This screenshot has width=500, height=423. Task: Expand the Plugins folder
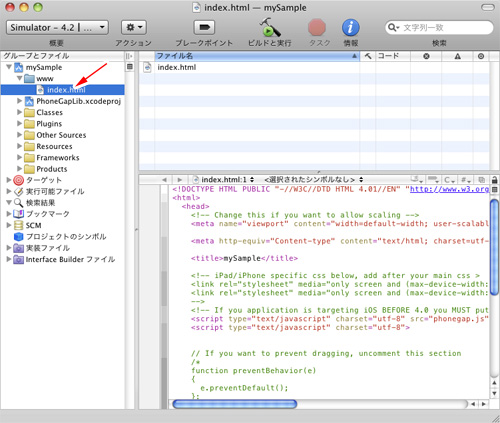(x=19, y=124)
